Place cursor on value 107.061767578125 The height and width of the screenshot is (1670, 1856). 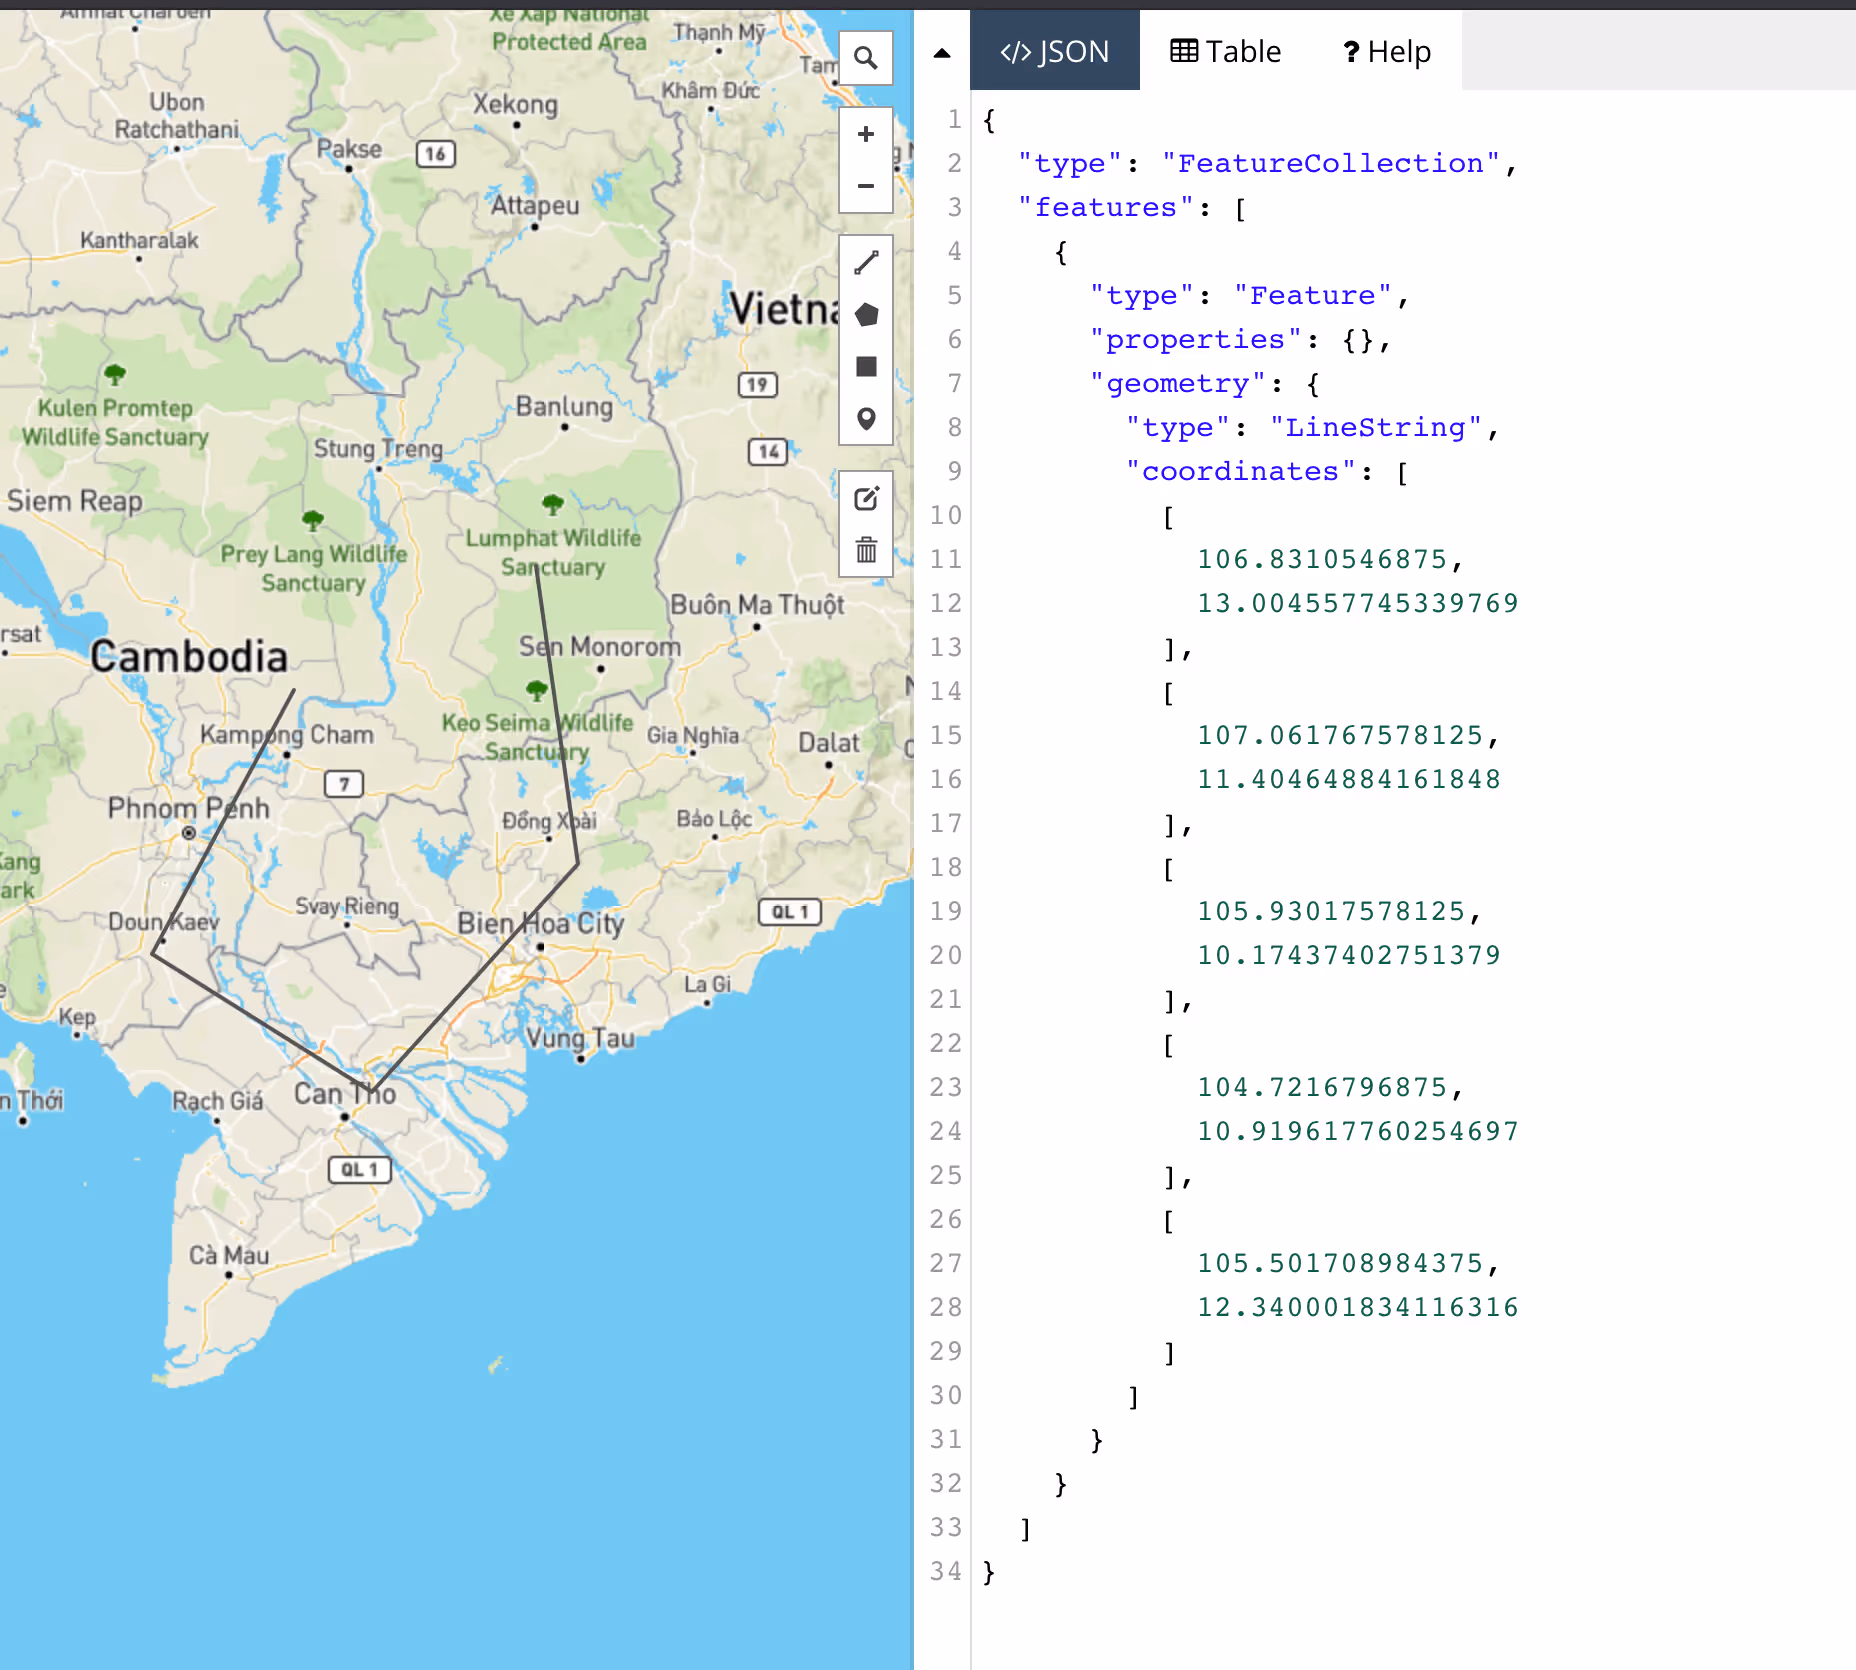pos(1340,735)
